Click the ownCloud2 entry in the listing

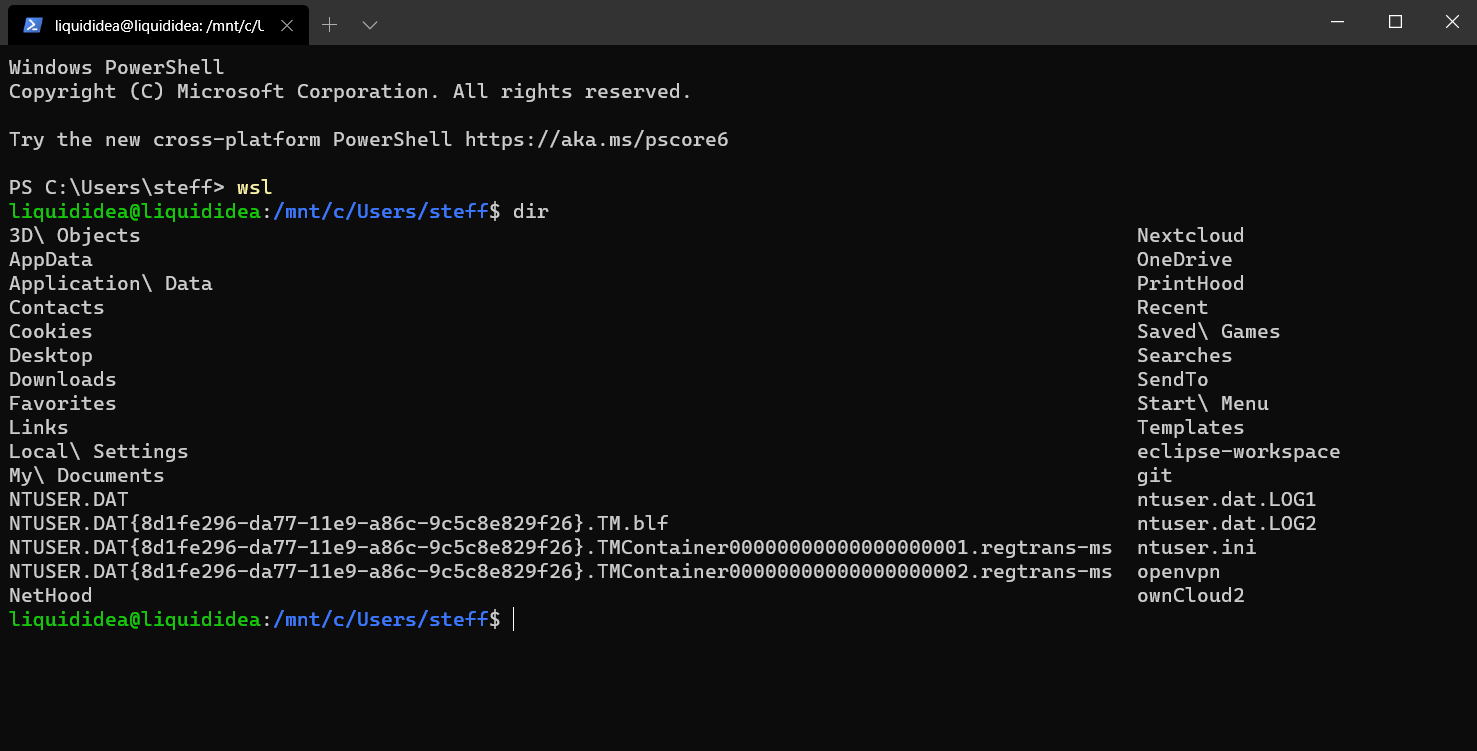point(1190,595)
